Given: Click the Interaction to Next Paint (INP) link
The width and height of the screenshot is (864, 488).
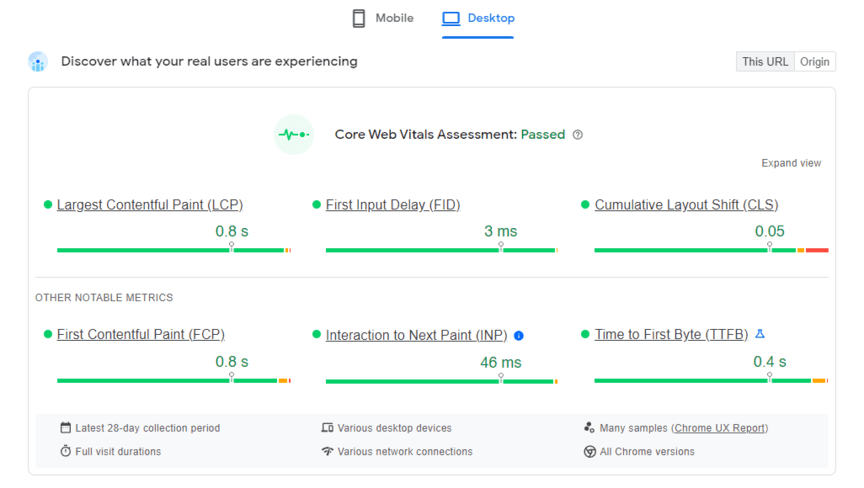Looking at the screenshot, I should tap(416, 336).
